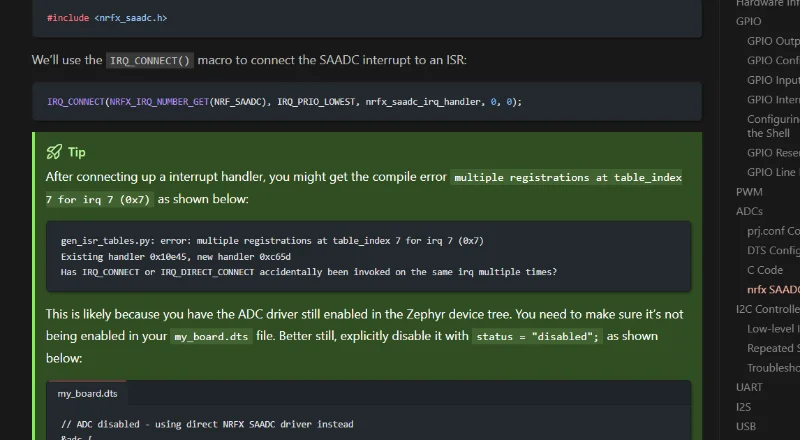800x440 pixels.
Task: Select ADCs in the table of contents
Action: [x=750, y=211]
